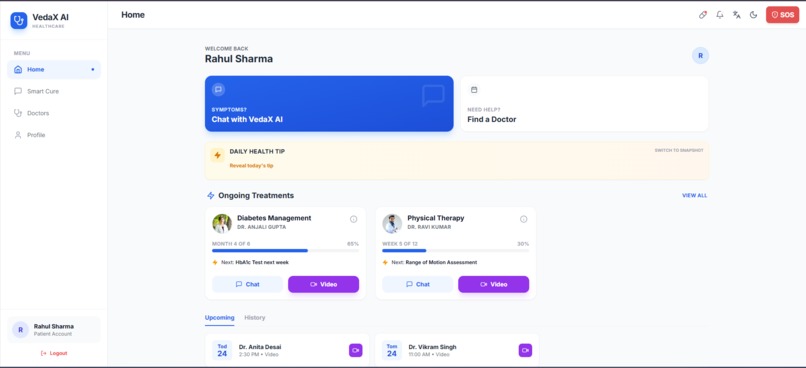This screenshot has width=806, height=368.
Task: Open the language translate icon
Action: point(737,15)
